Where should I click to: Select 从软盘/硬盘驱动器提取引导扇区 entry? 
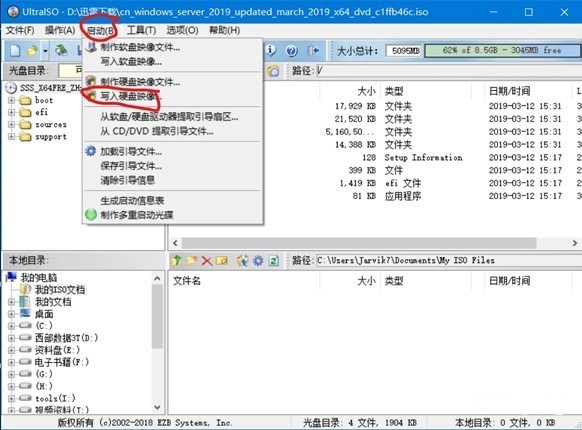click(173, 117)
